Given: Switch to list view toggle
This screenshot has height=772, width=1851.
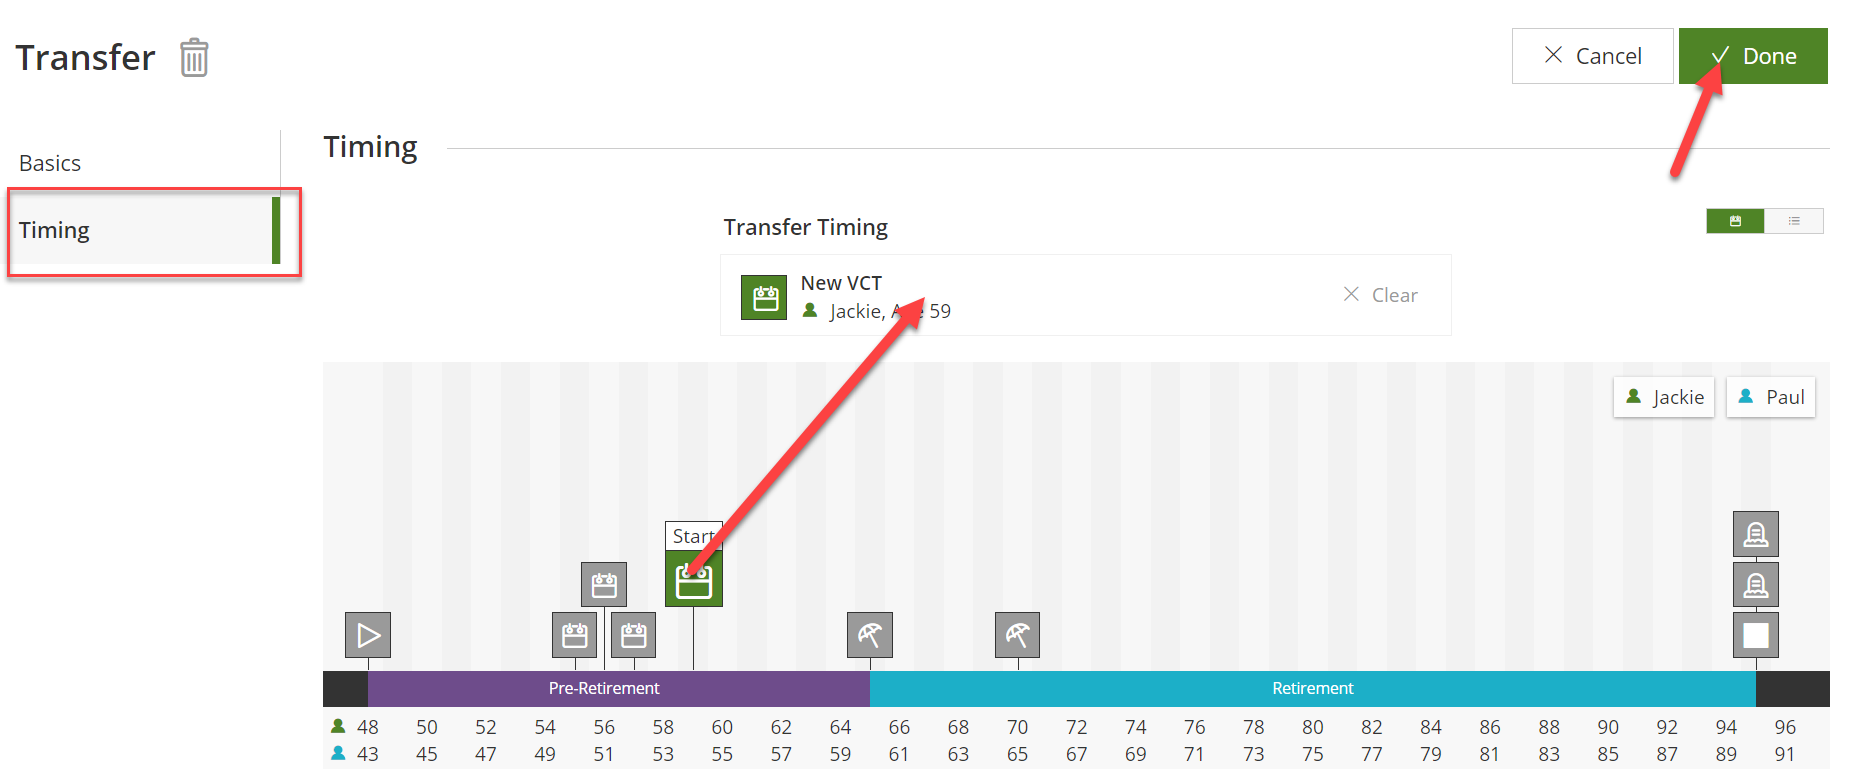Looking at the screenshot, I should tap(1794, 221).
